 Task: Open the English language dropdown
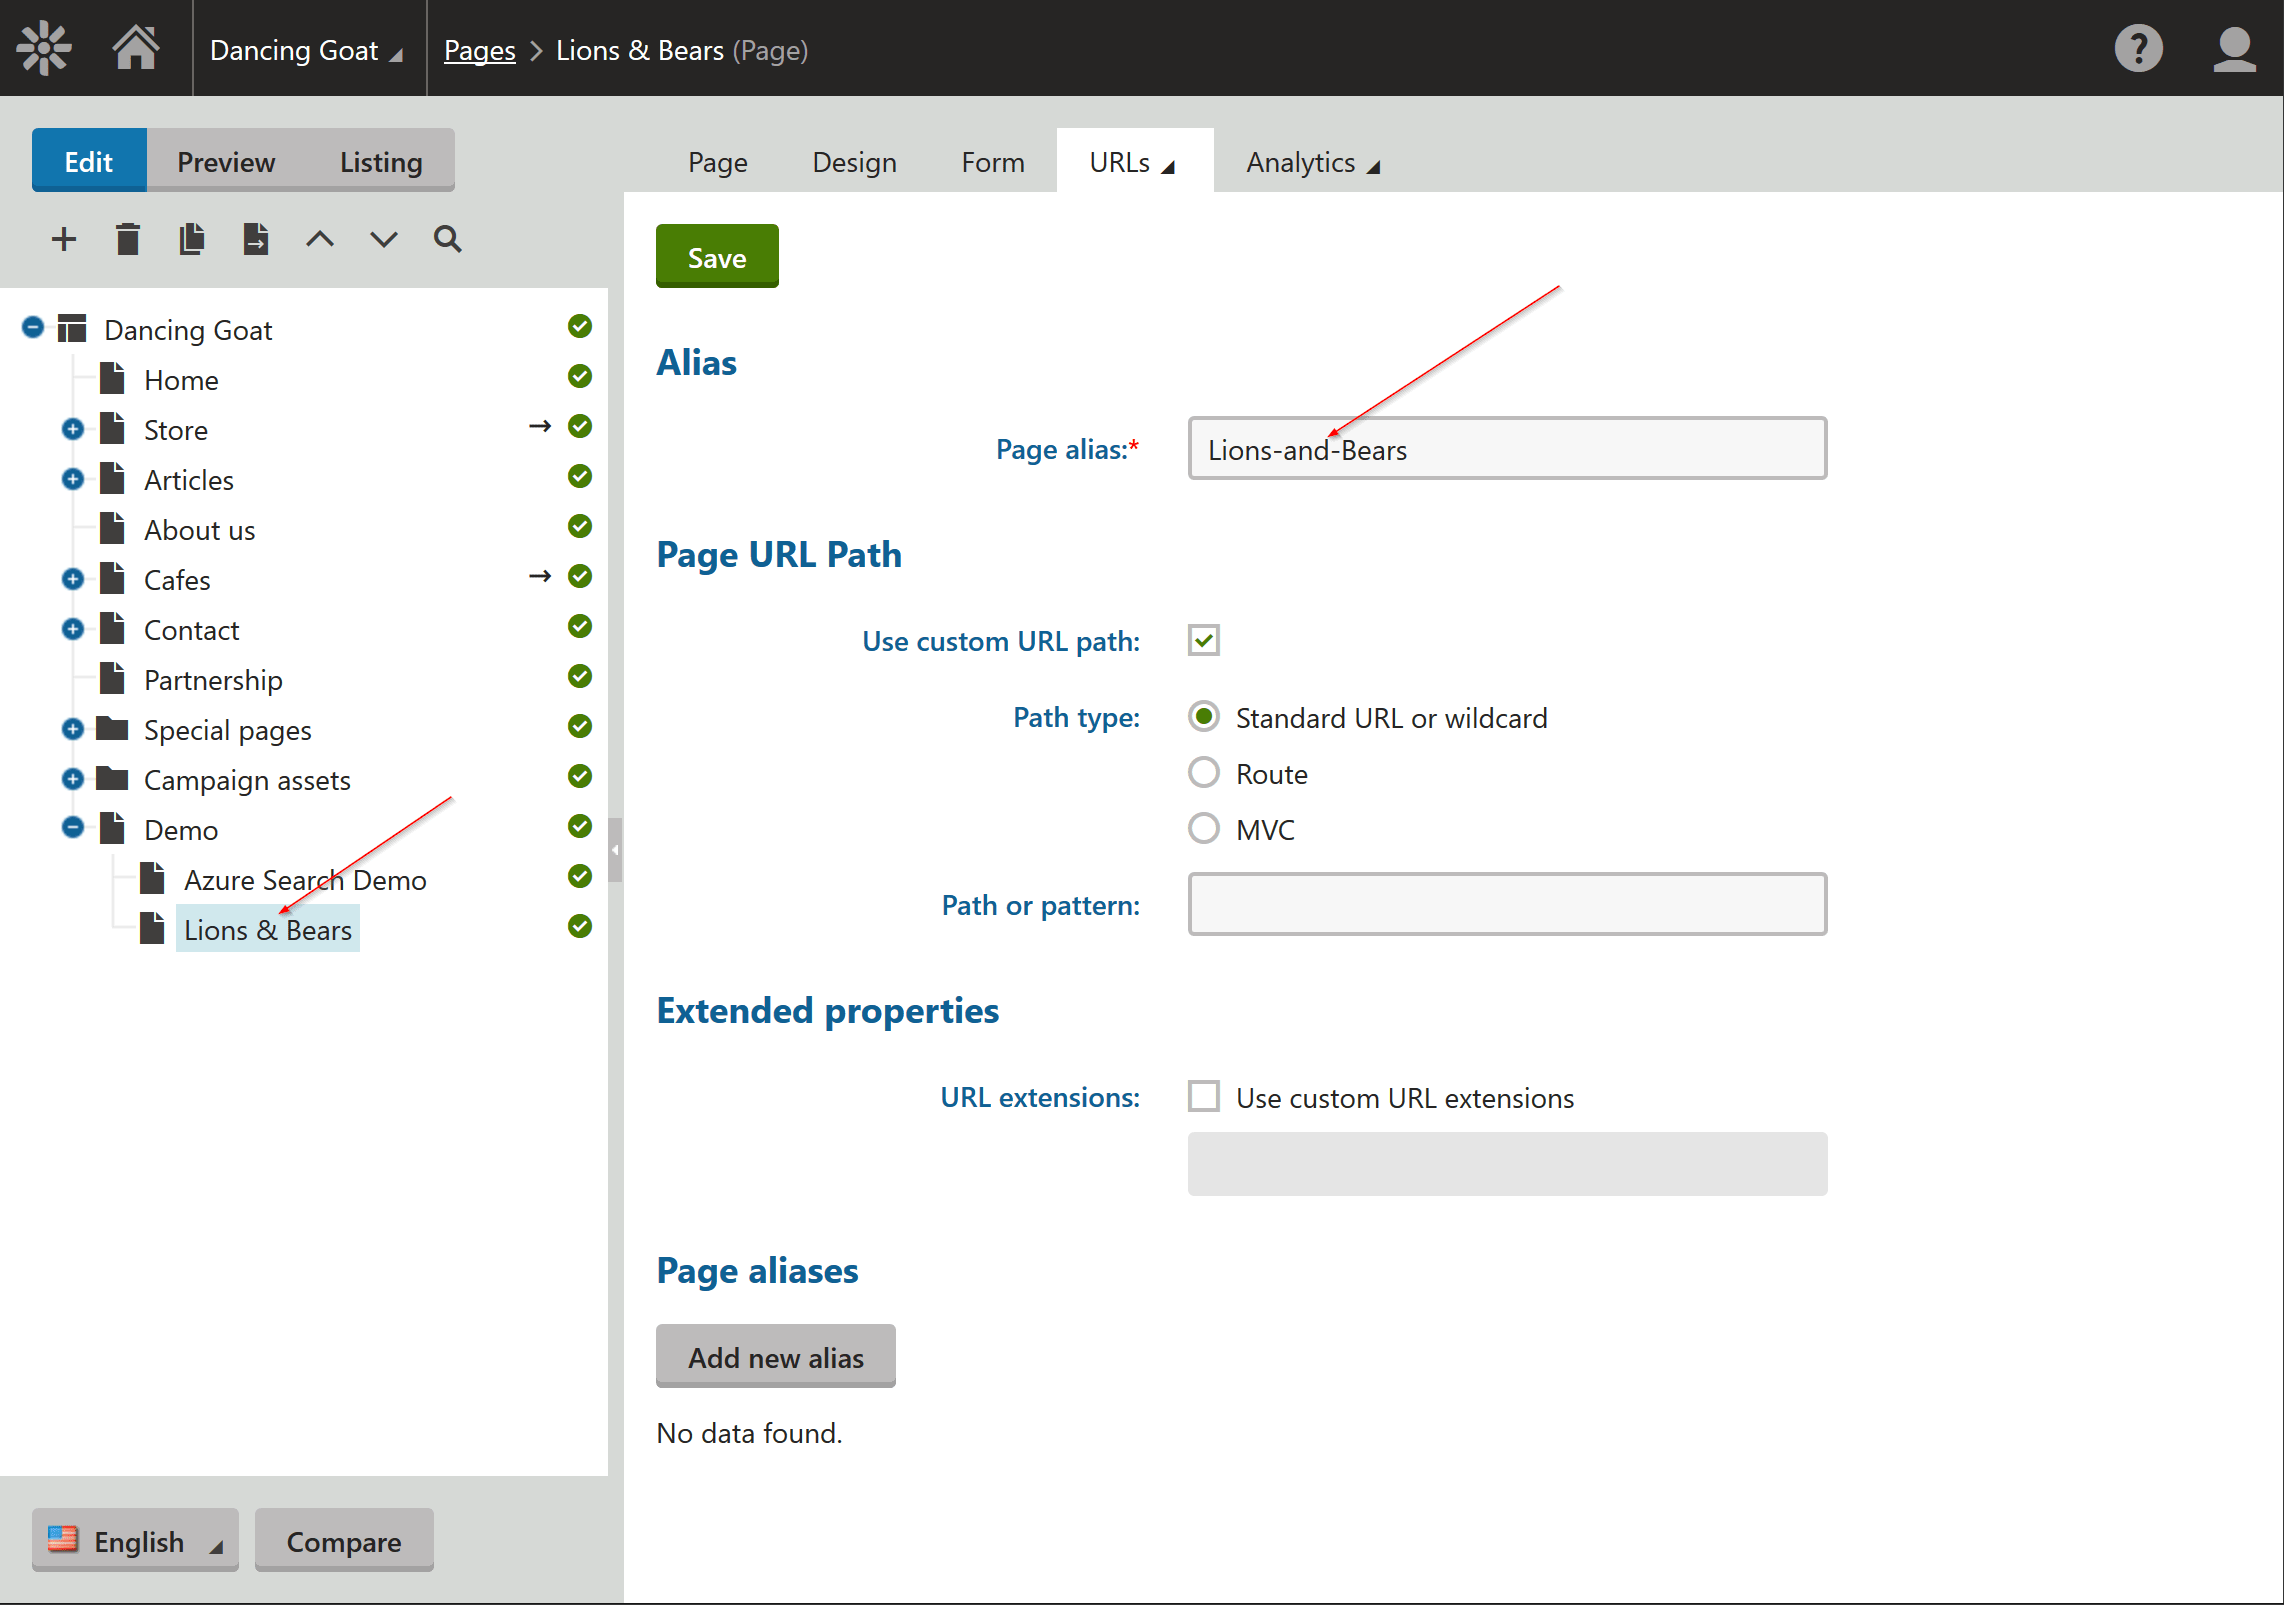click(x=135, y=1540)
